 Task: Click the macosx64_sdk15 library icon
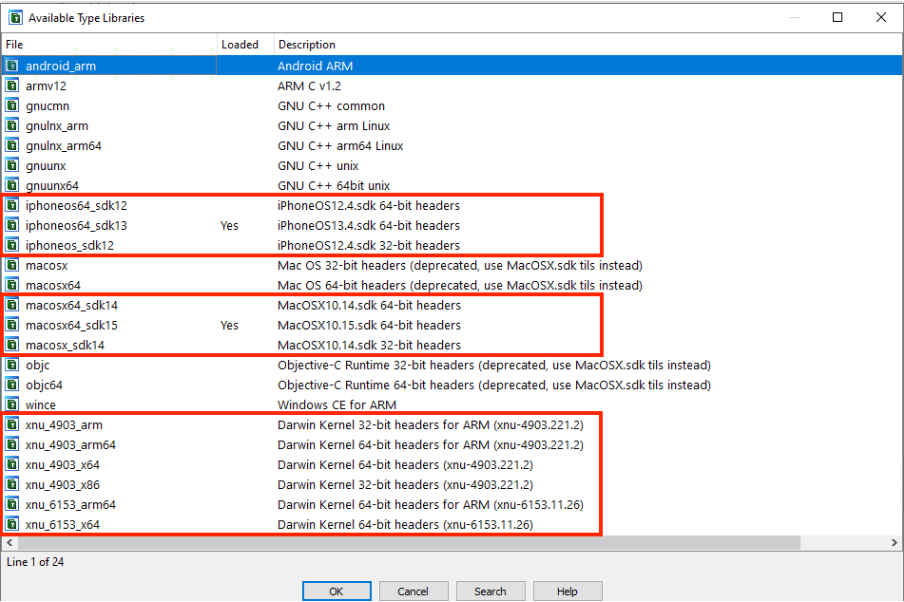pyautogui.click(x=12, y=325)
